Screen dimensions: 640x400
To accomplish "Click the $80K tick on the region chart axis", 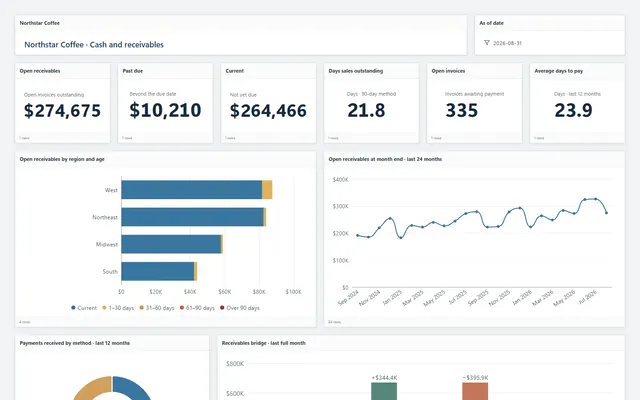I will tap(259, 292).
